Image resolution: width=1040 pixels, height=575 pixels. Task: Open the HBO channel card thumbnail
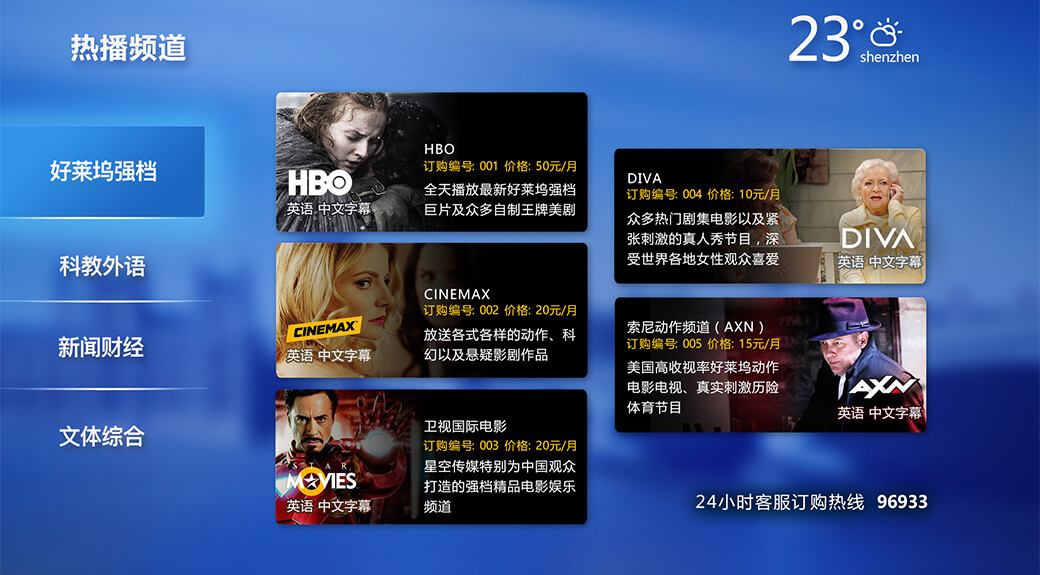pos(350,162)
